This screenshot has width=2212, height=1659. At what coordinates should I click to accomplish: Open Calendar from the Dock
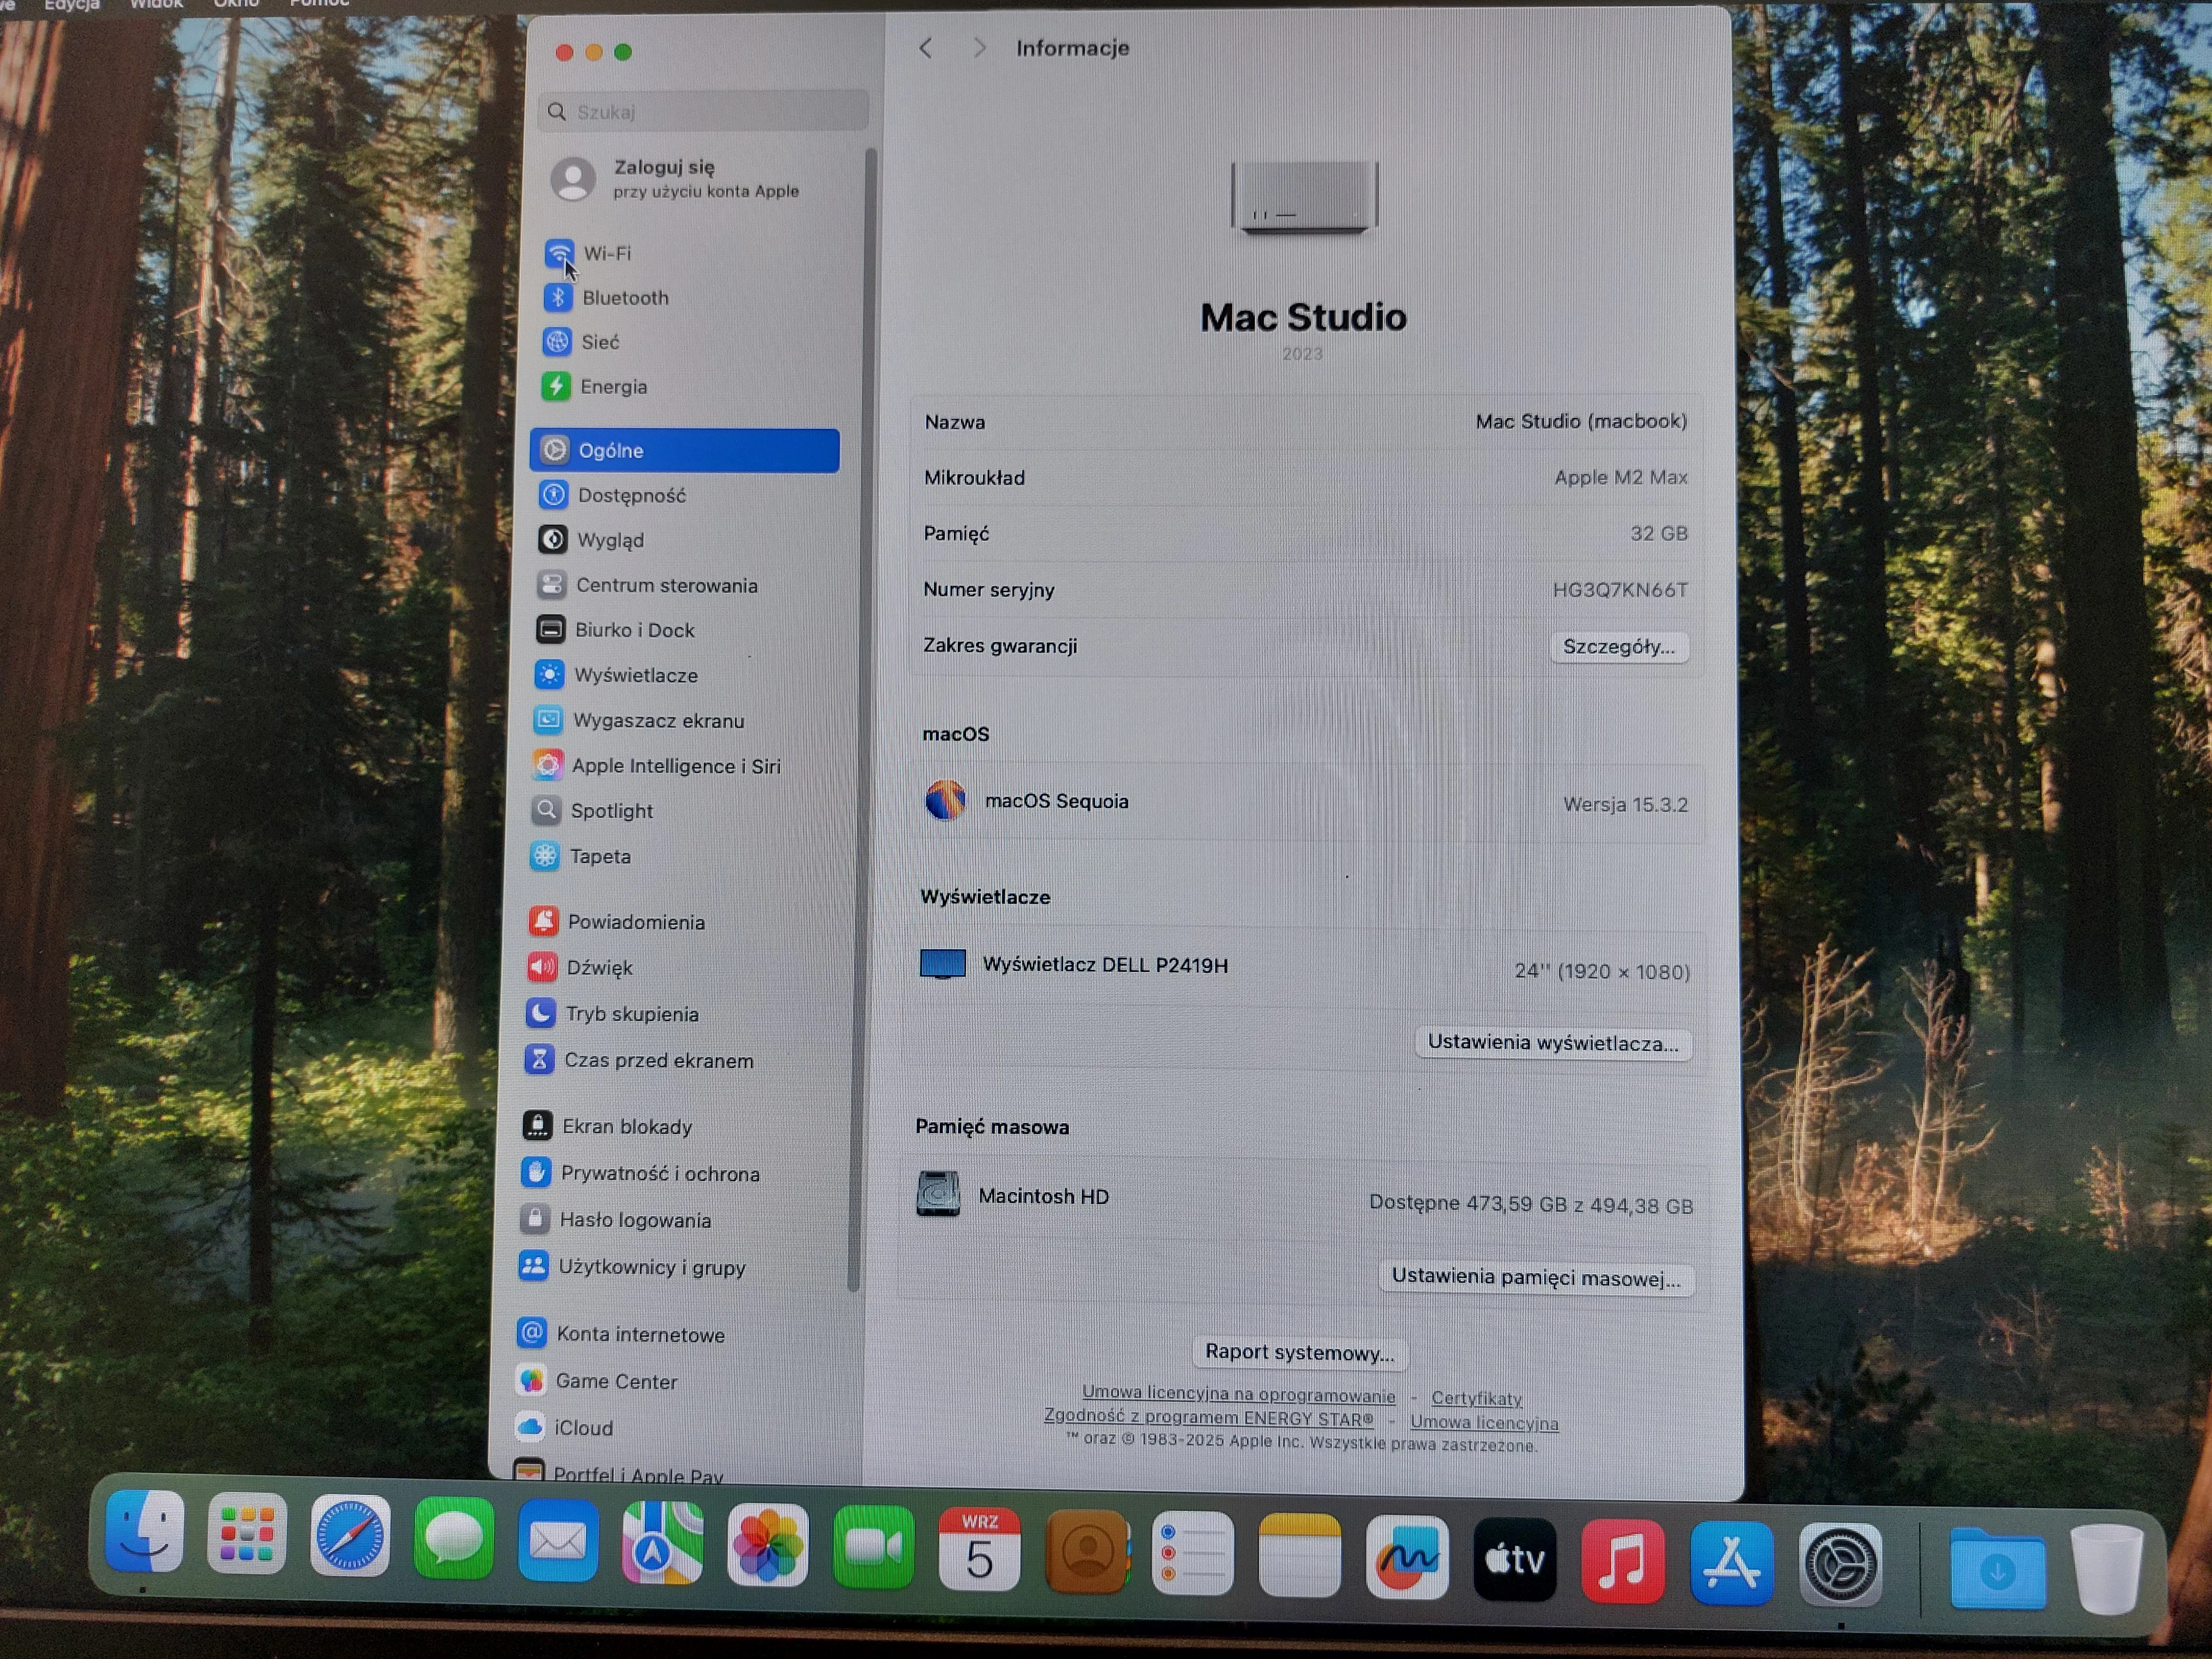coord(979,1550)
